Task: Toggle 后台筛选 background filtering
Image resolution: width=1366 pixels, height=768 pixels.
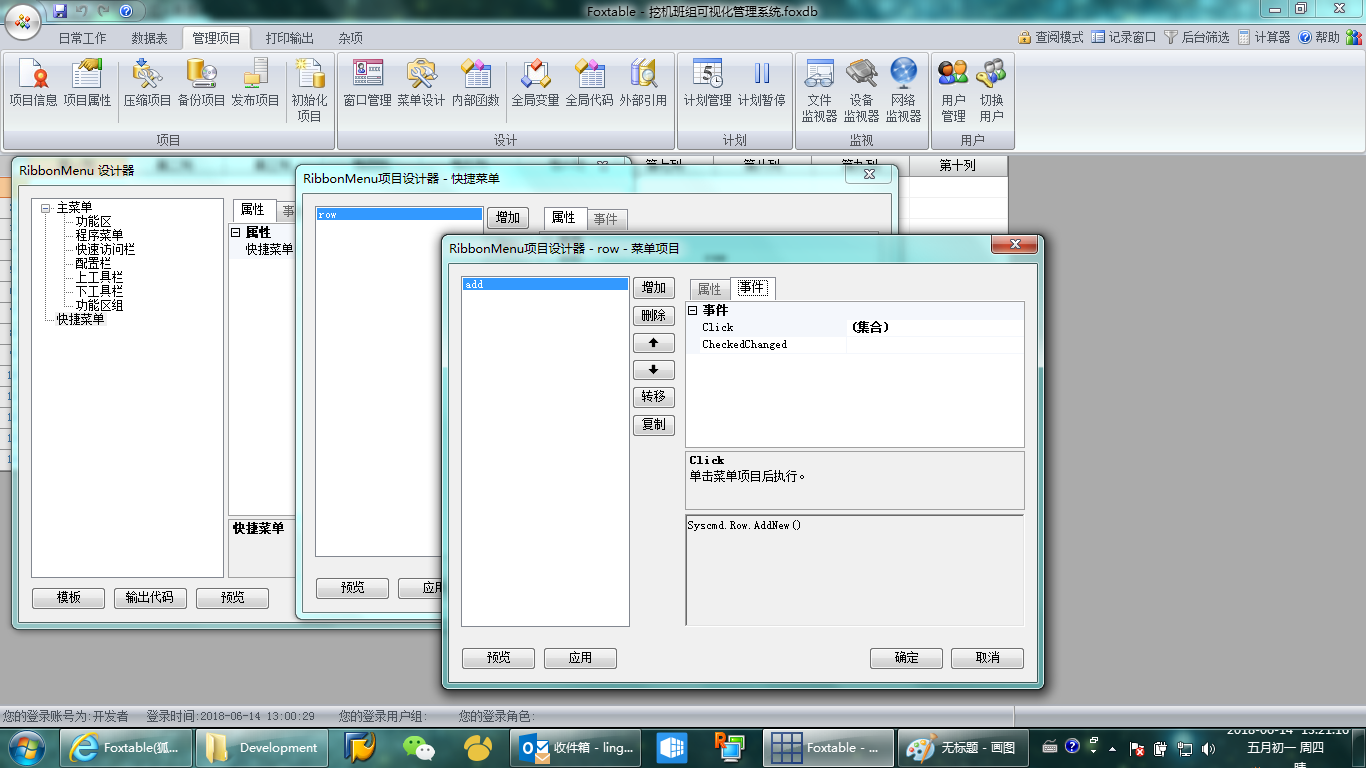Action: (1196, 37)
